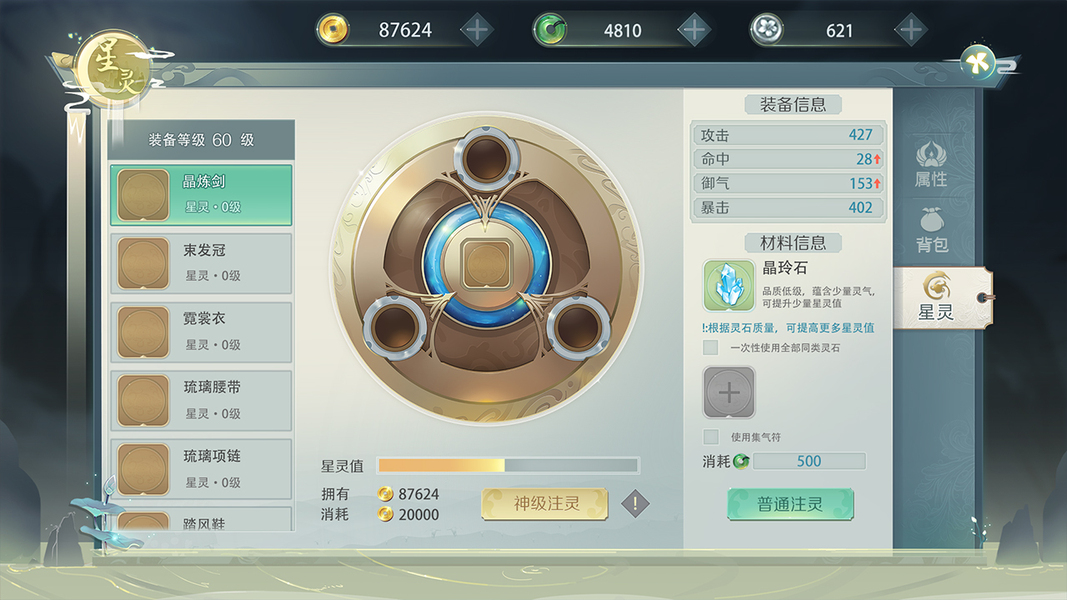Add more gold coins with plus icon
The width and height of the screenshot is (1067, 600).
477,30
